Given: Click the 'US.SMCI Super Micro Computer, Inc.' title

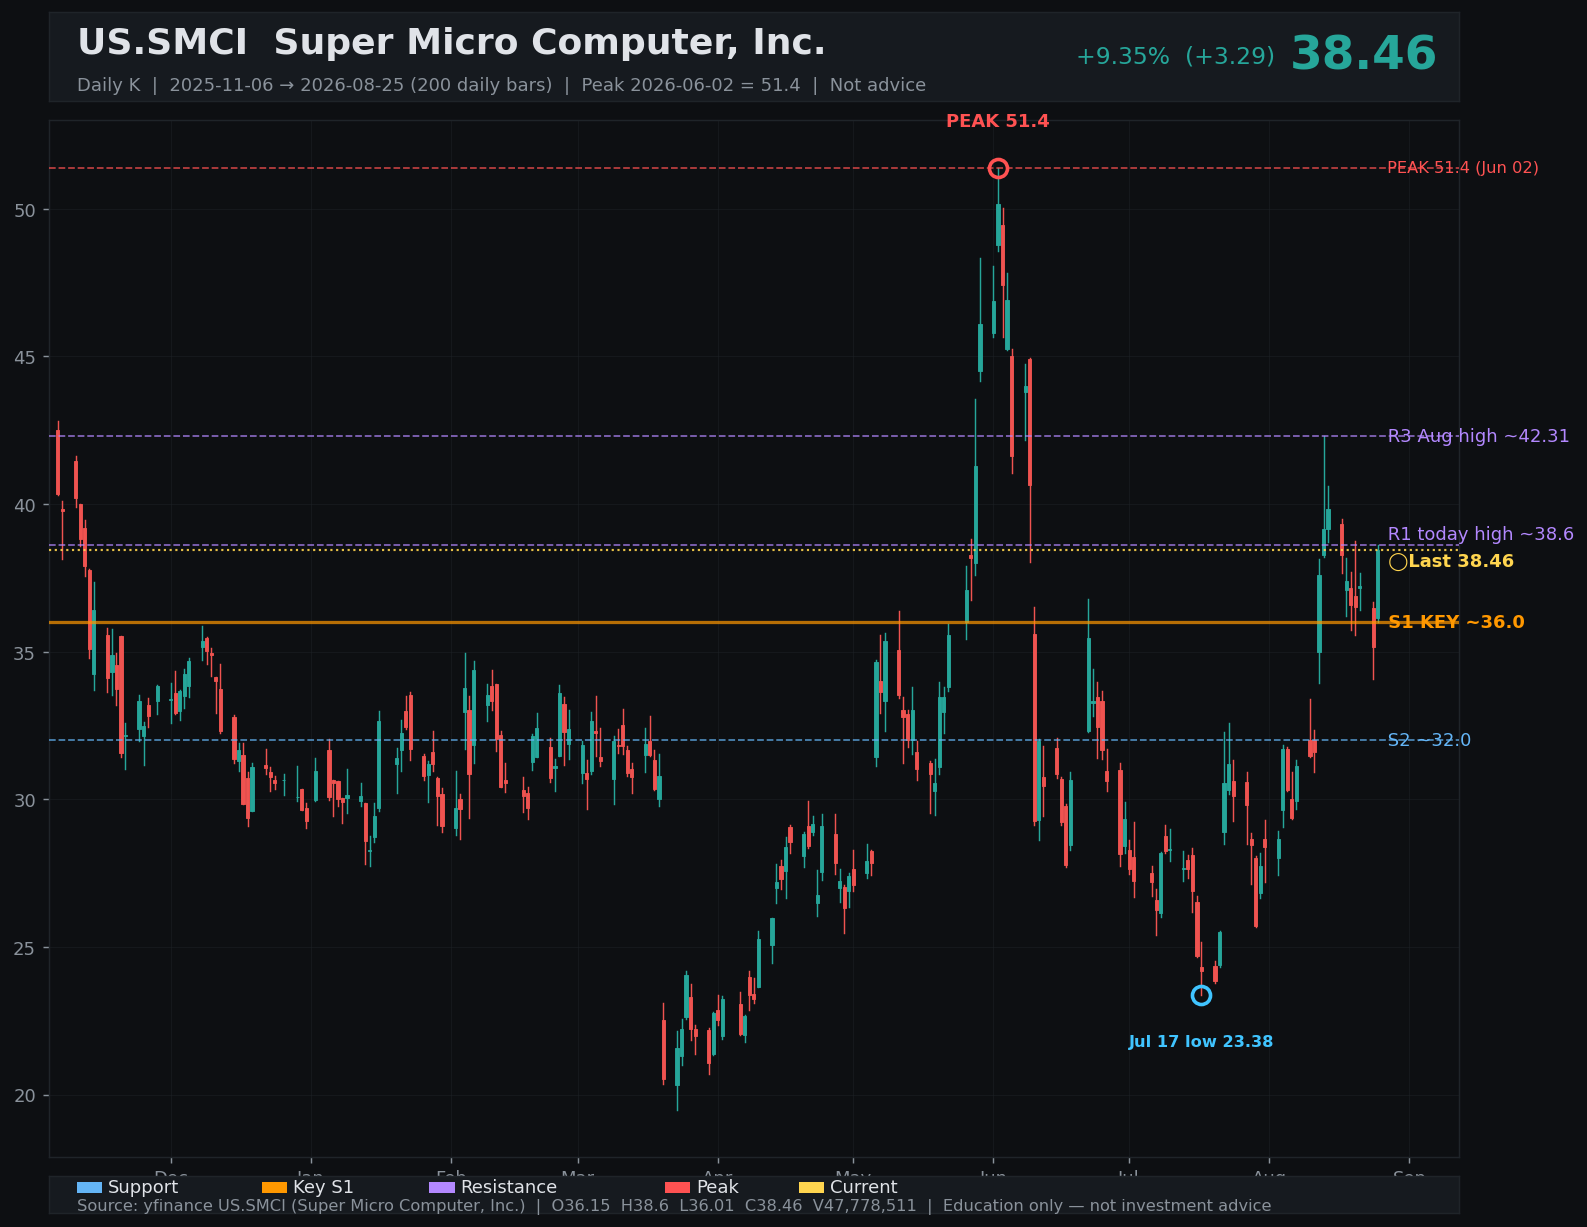Looking at the screenshot, I should point(451,43).
